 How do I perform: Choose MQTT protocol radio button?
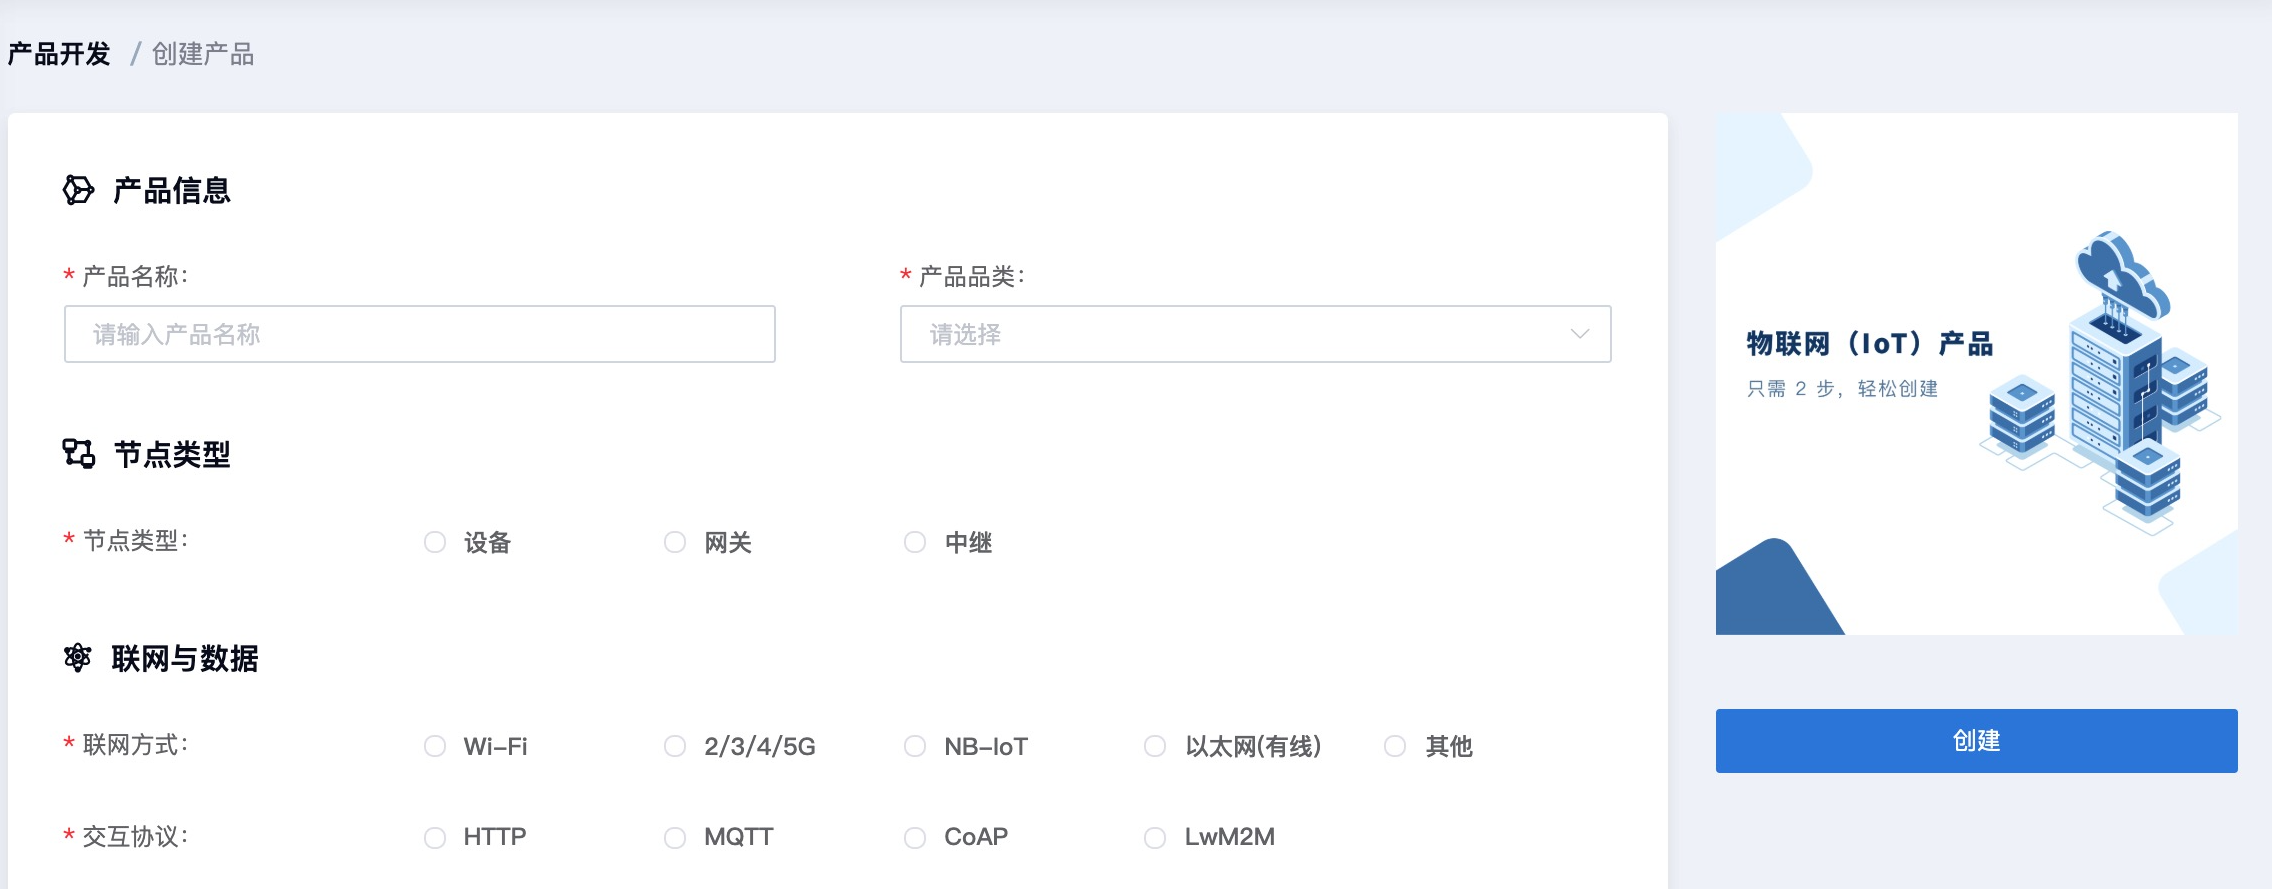(x=675, y=837)
